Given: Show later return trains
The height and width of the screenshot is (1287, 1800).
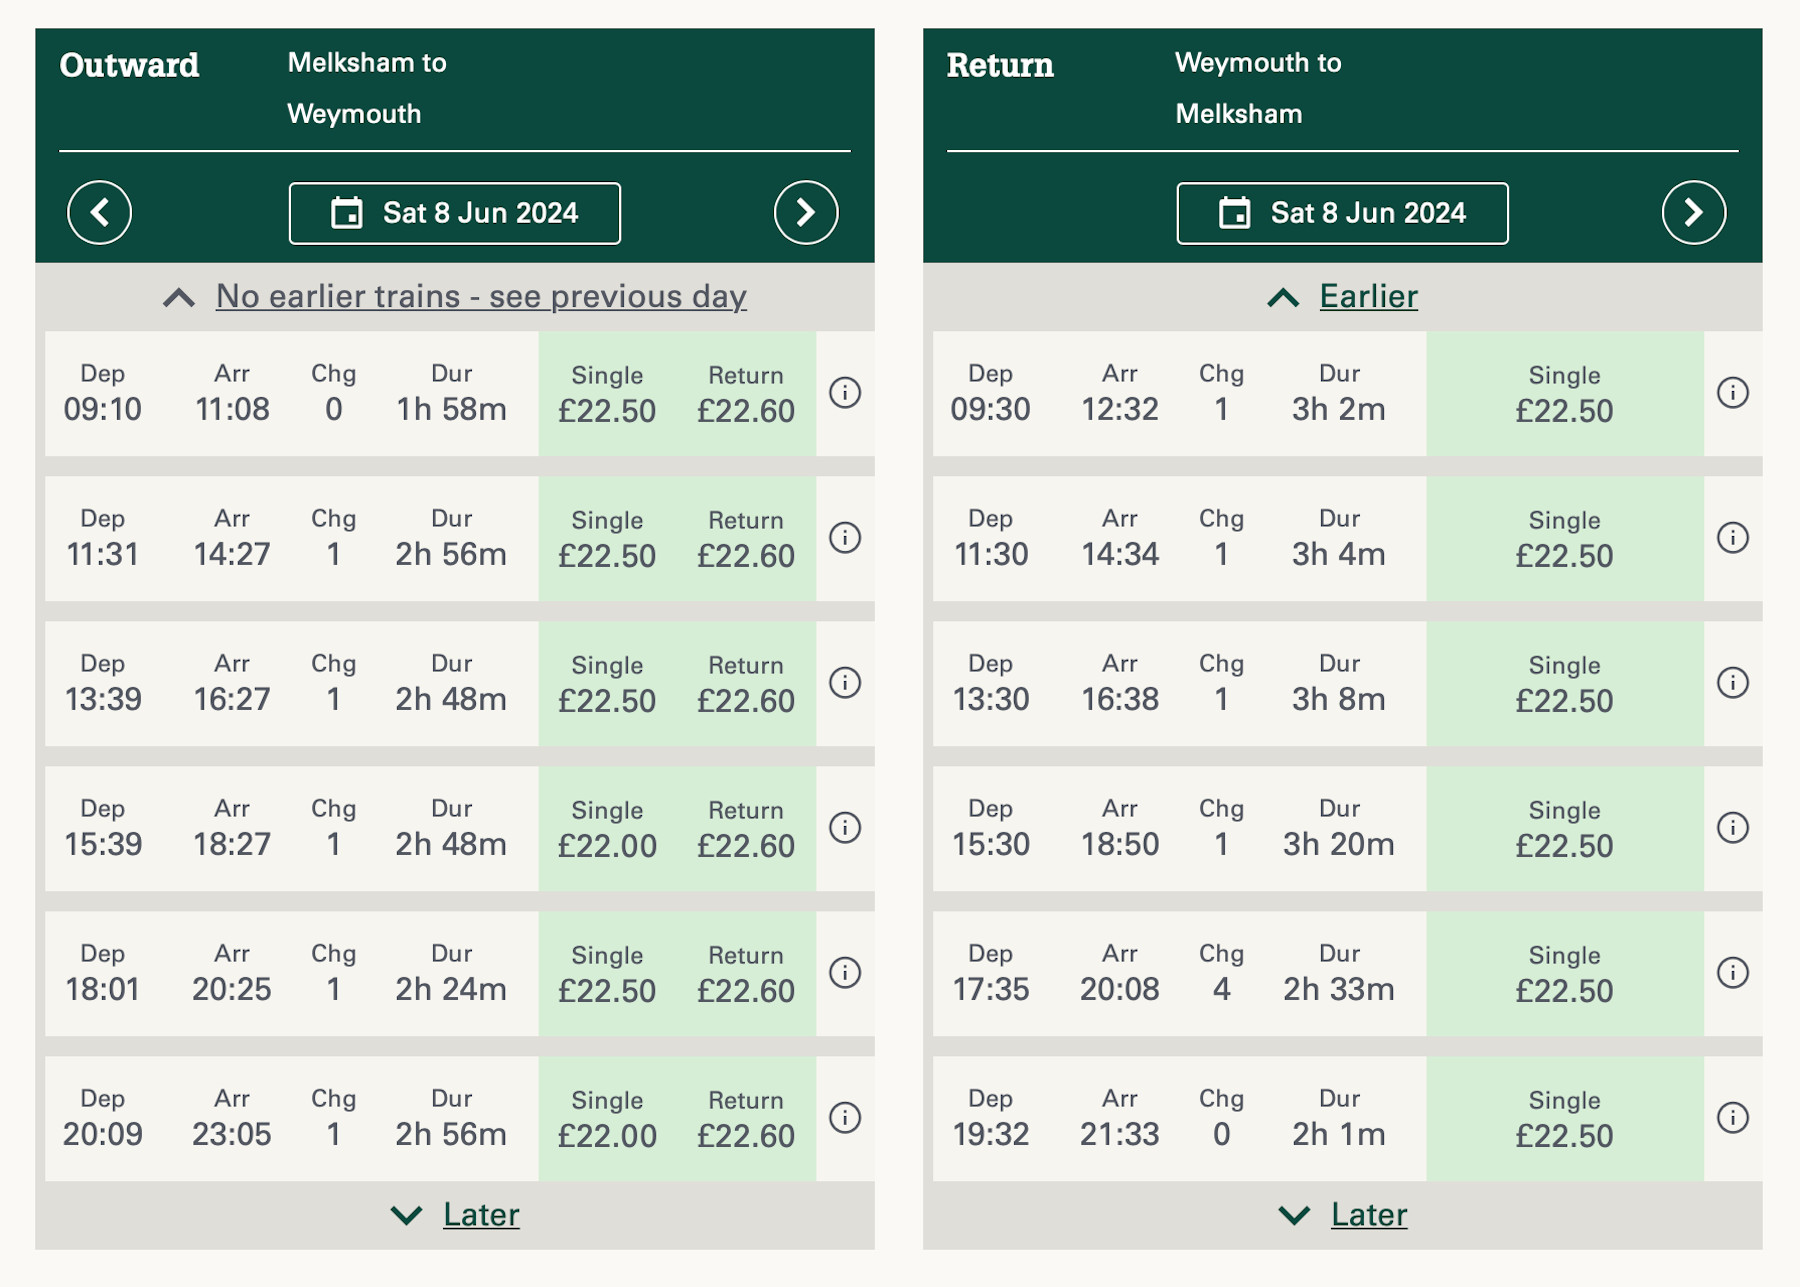Looking at the screenshot, I should 1368,1215.
